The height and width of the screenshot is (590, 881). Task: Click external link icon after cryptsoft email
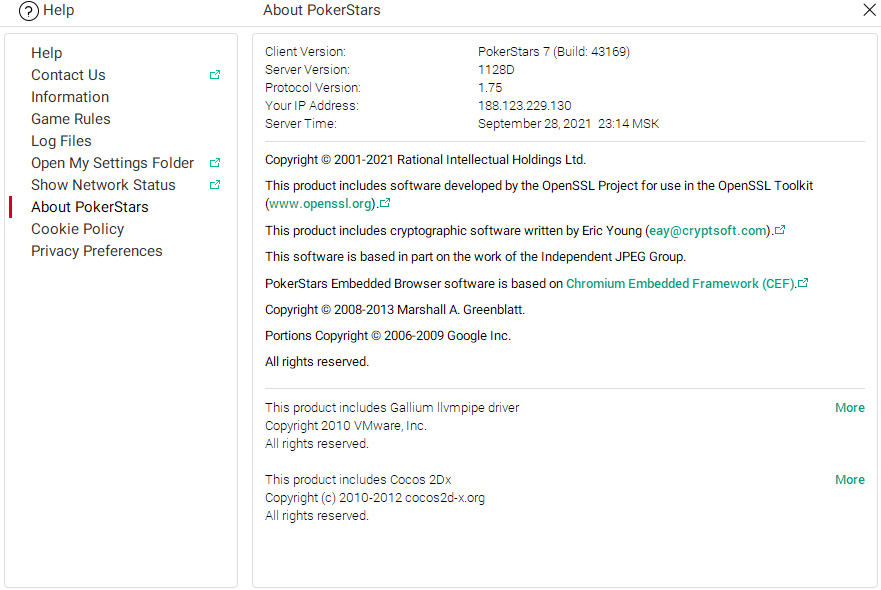point(780,230)
